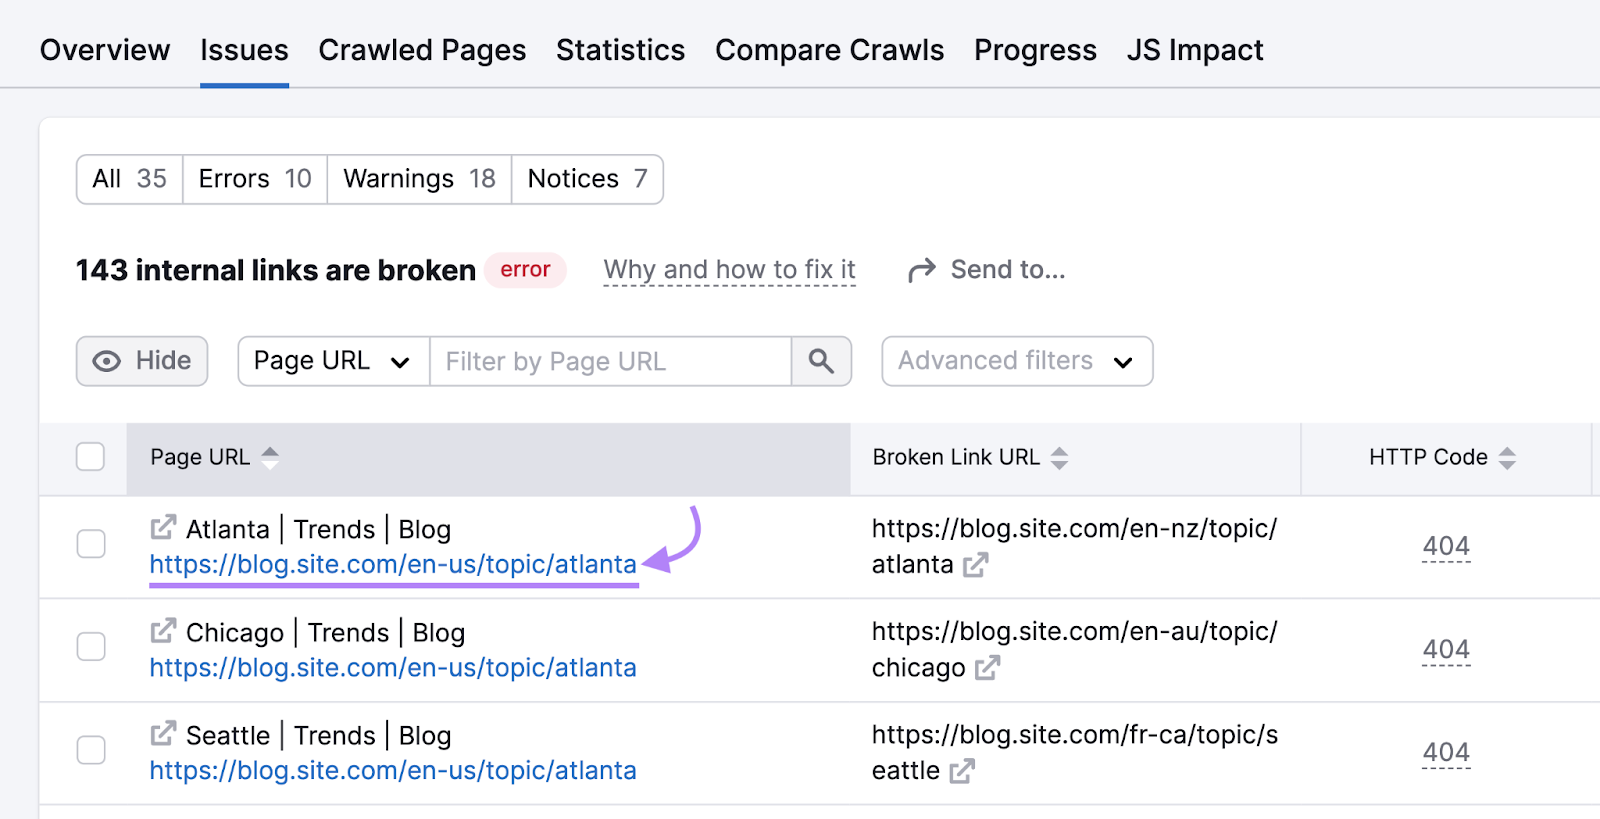Open external link icon beside Seattle title
This screenshot has height=819, width=1600.
point(163,734)
